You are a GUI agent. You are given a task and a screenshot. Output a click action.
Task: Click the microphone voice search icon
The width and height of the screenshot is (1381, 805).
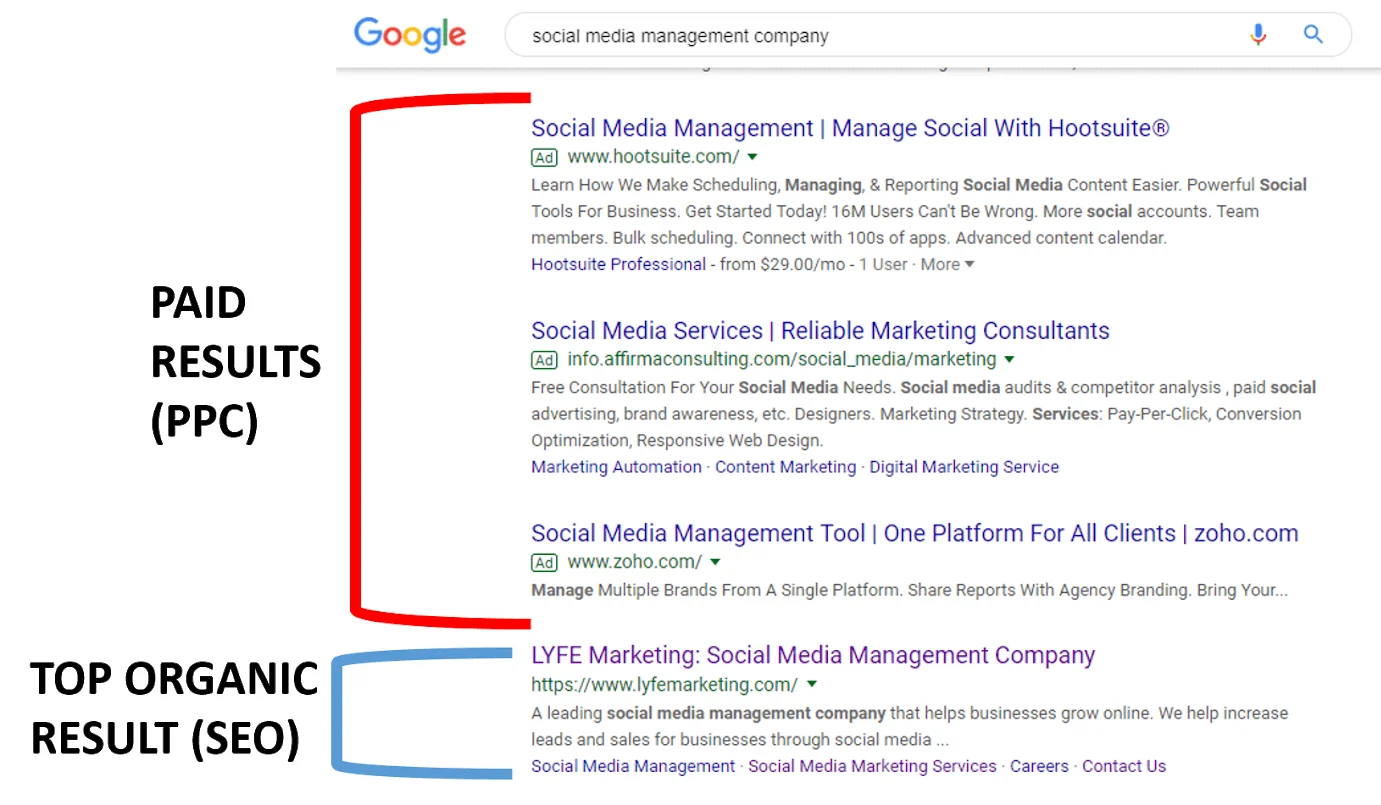pyautogui.click(x=1258, y=35)
